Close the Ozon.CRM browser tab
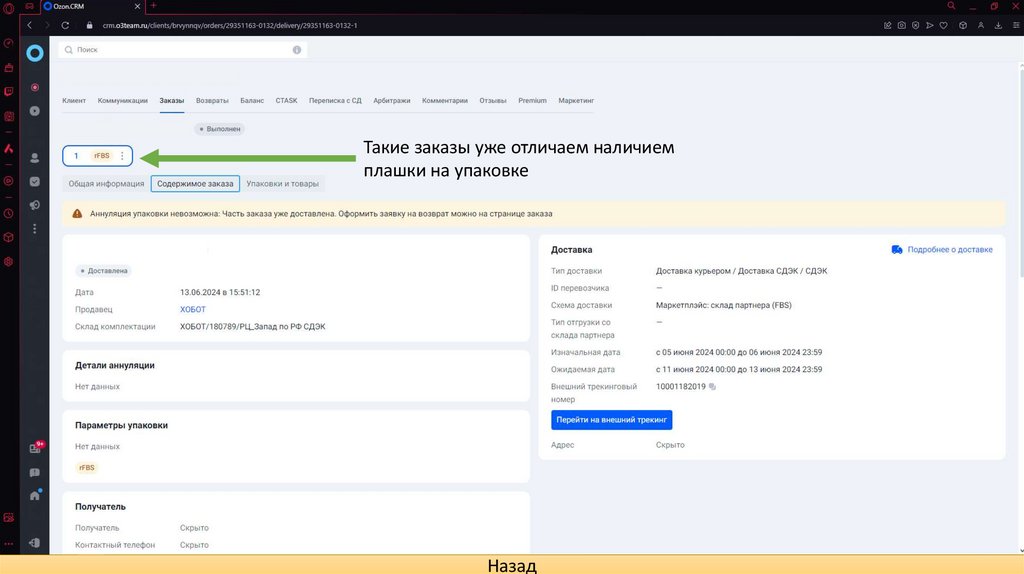Image resolution: width=1024 pixels, height=574 pixels. (137, 6)
